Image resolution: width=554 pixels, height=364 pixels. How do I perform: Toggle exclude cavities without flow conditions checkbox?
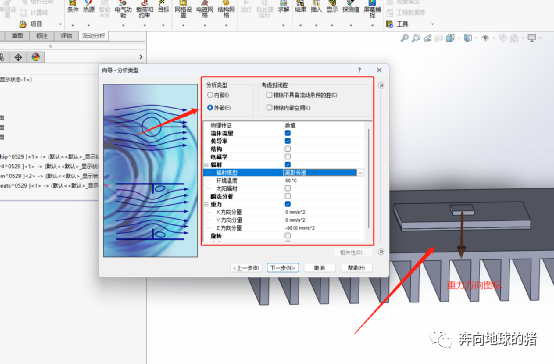click(x=269, y=95)
